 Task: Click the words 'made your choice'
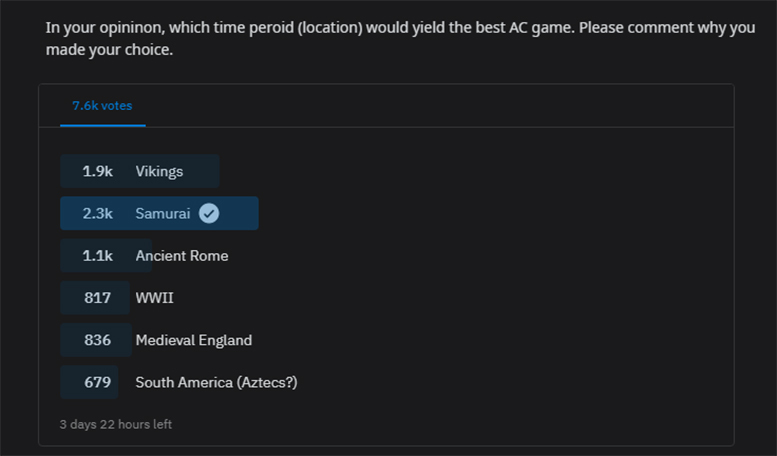[x=109, y=50]
